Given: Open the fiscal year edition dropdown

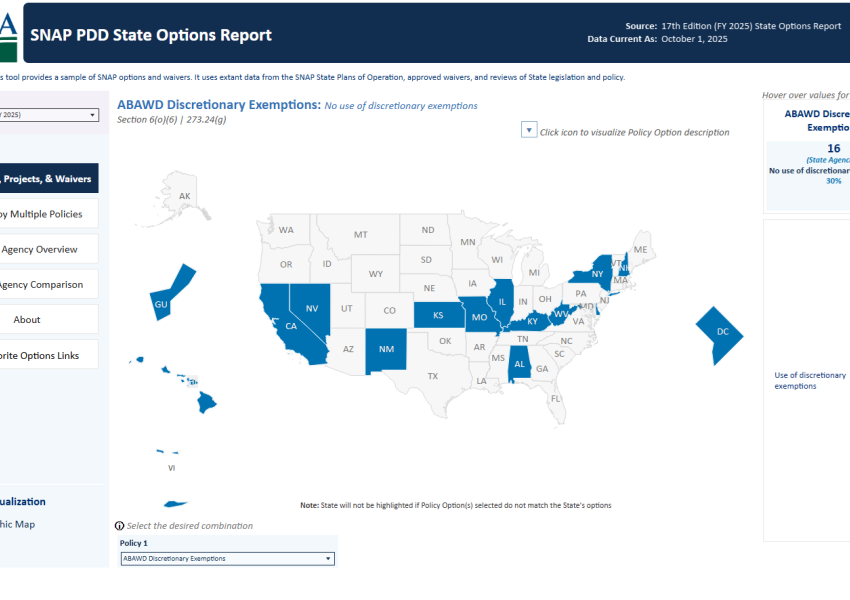Looking at the screenshot, I should [x=48, y=115].
